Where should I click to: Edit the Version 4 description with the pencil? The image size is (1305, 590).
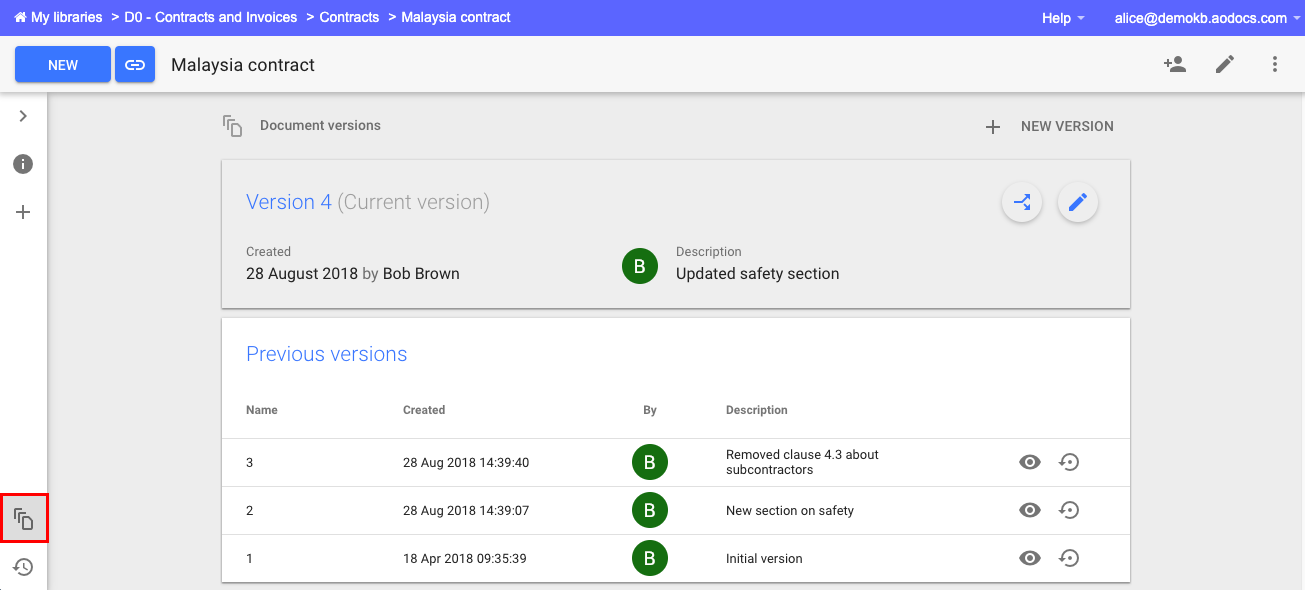pyautogui.click(x=1078, y=202)
